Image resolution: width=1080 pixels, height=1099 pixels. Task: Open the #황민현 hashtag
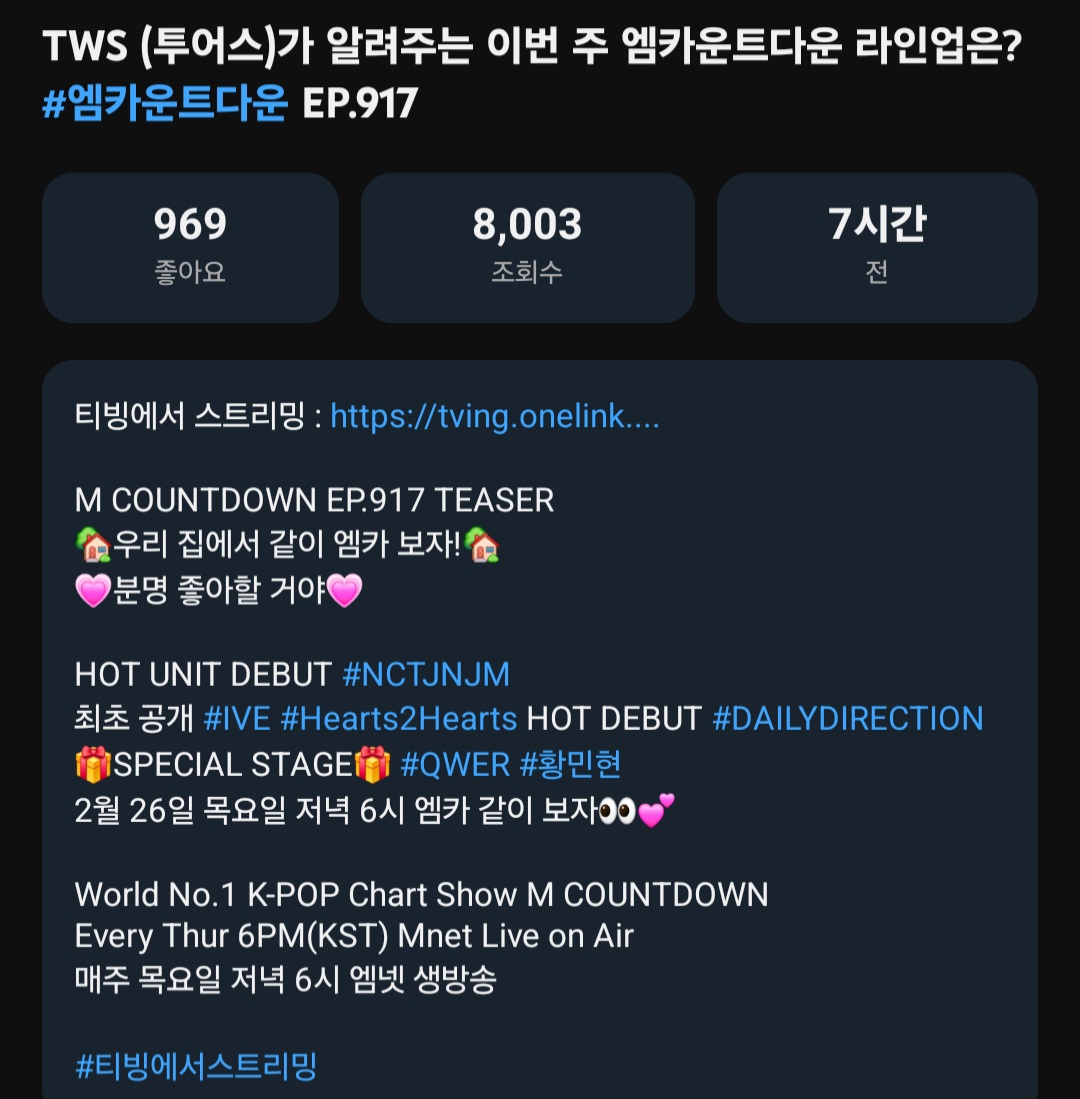coord(570,764)
